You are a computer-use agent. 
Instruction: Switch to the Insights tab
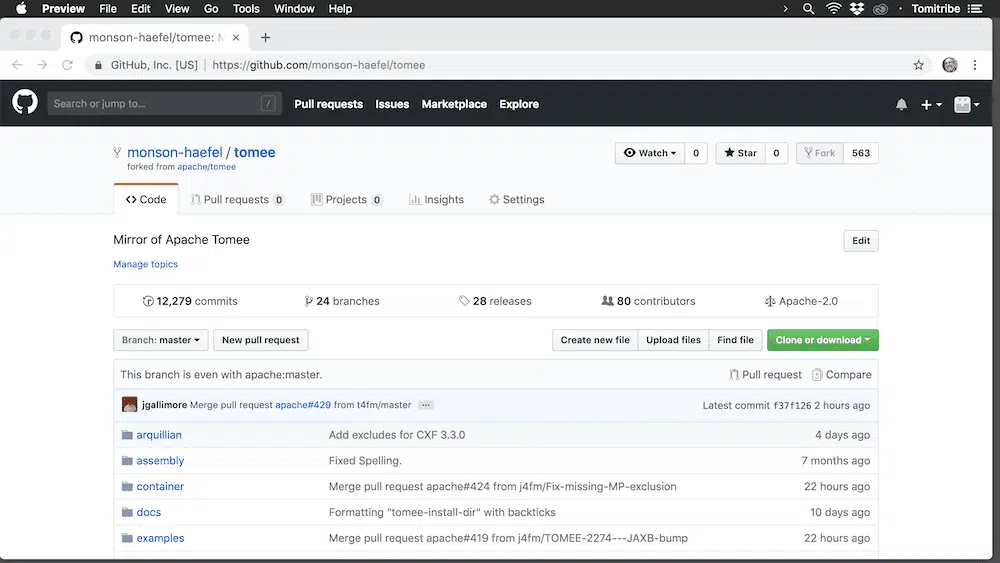coord(436,200)
